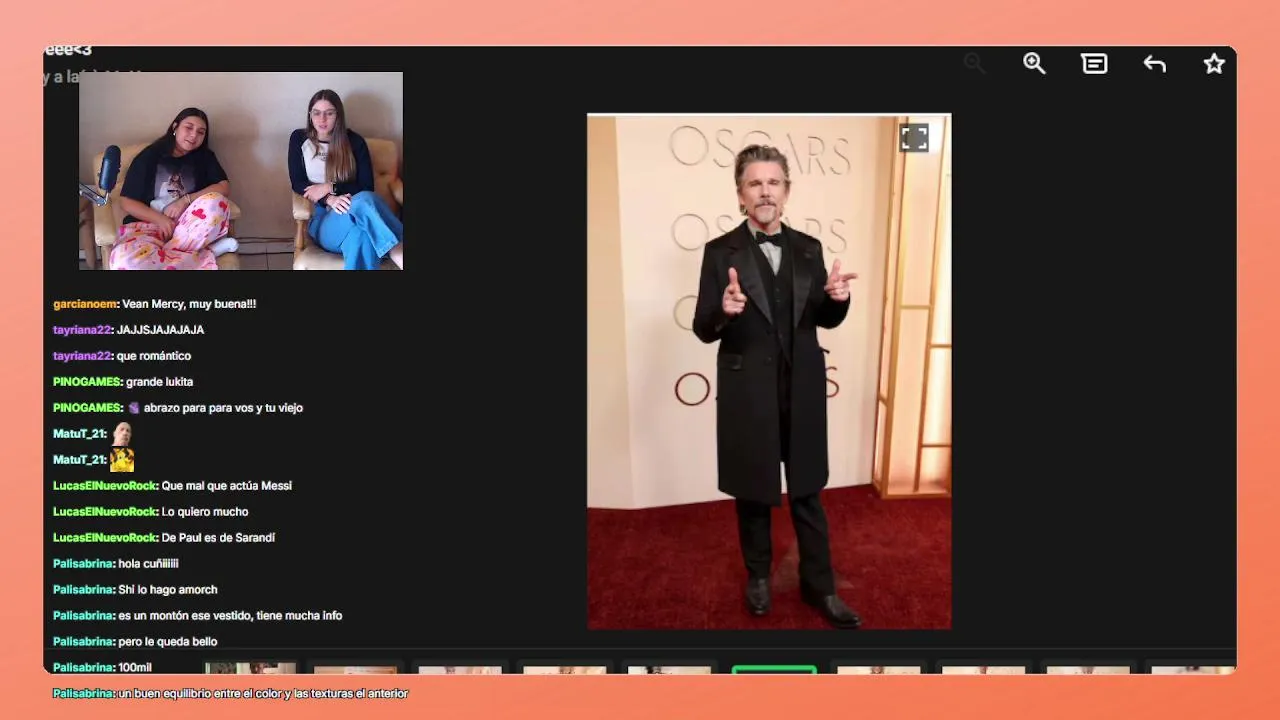Click 'un buen equilibrio entre el color' message

[x=263, y=694]
